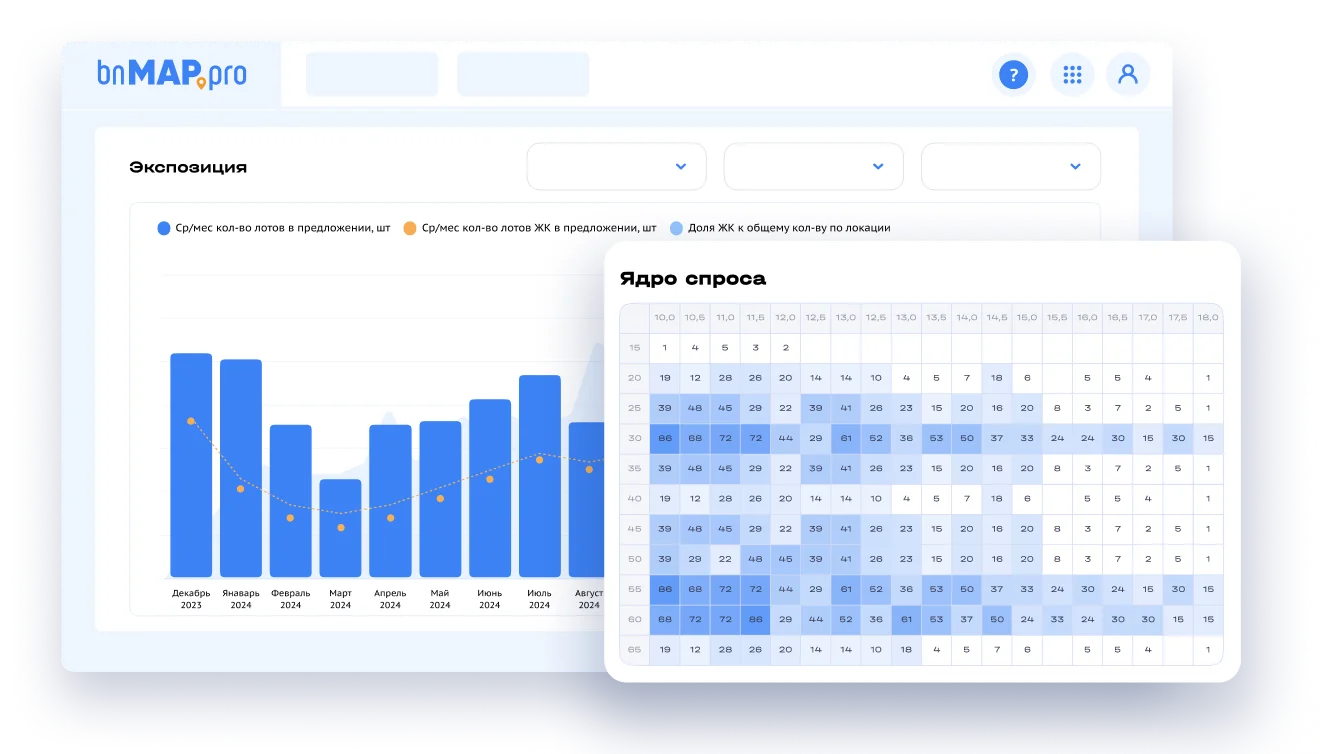This screenshot has width=1320, height=754.
Task: Expand the middle filter dropdown
Action: (x=813, y=166)
